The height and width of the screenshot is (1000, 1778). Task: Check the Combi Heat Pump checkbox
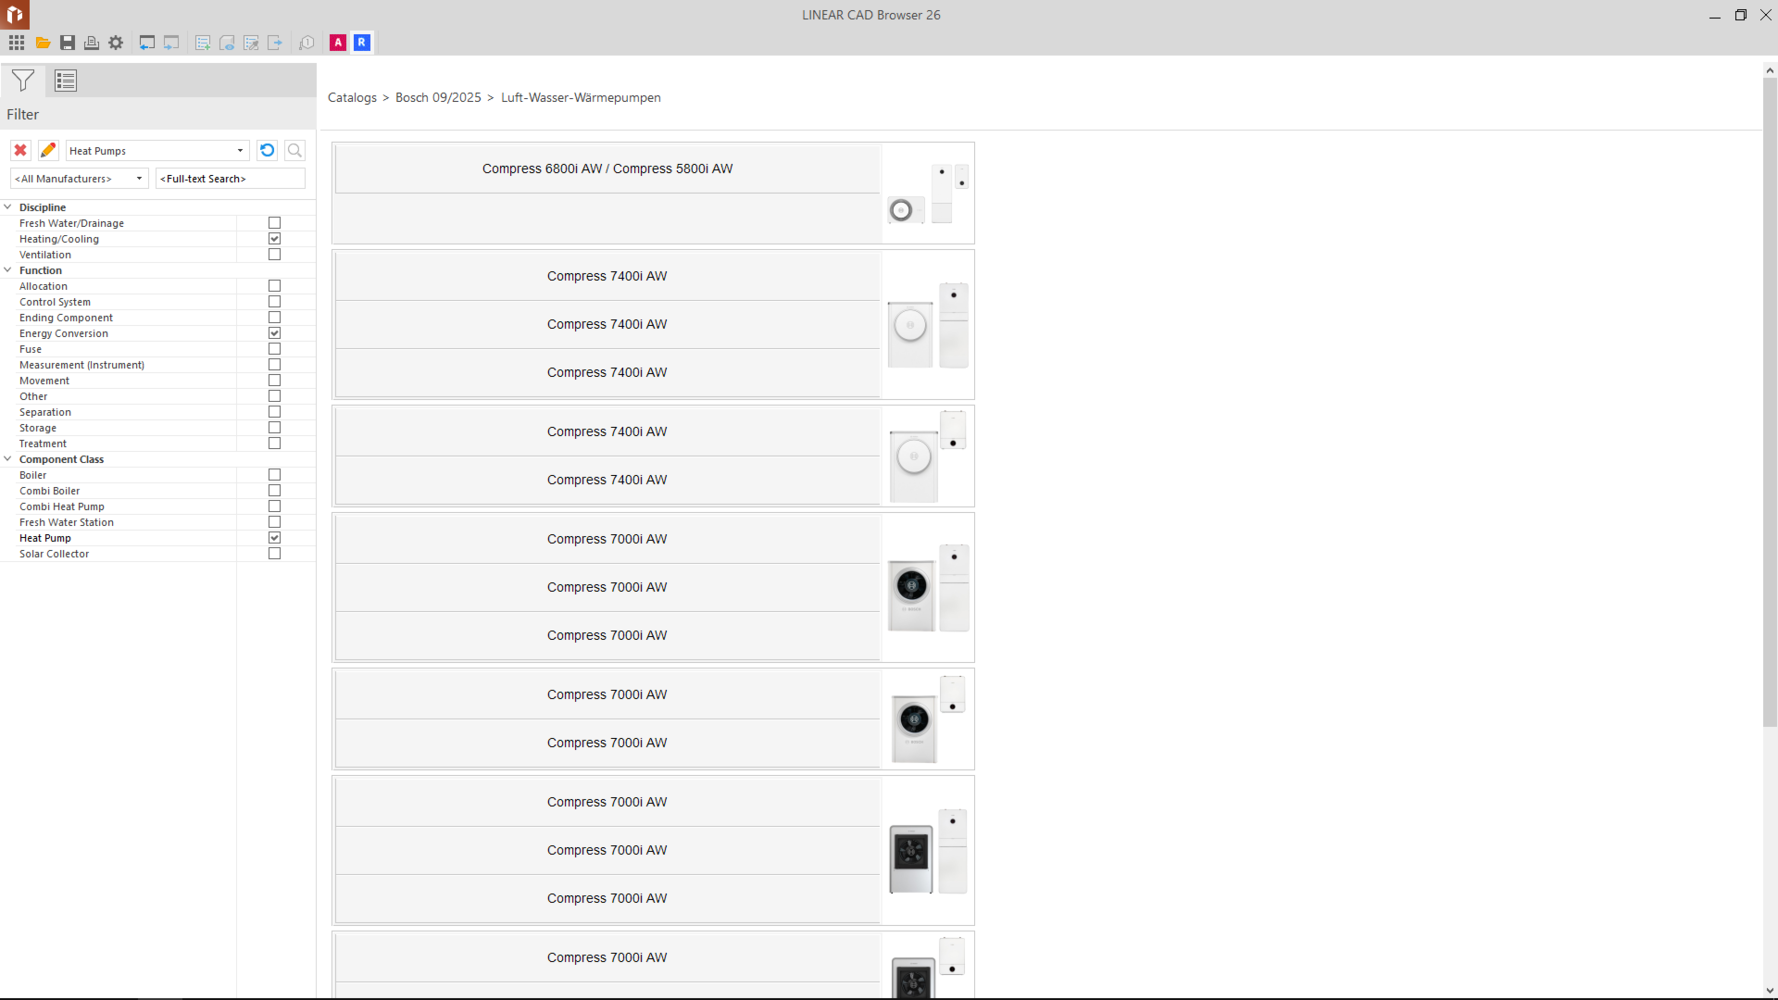(x=275, y=507)
